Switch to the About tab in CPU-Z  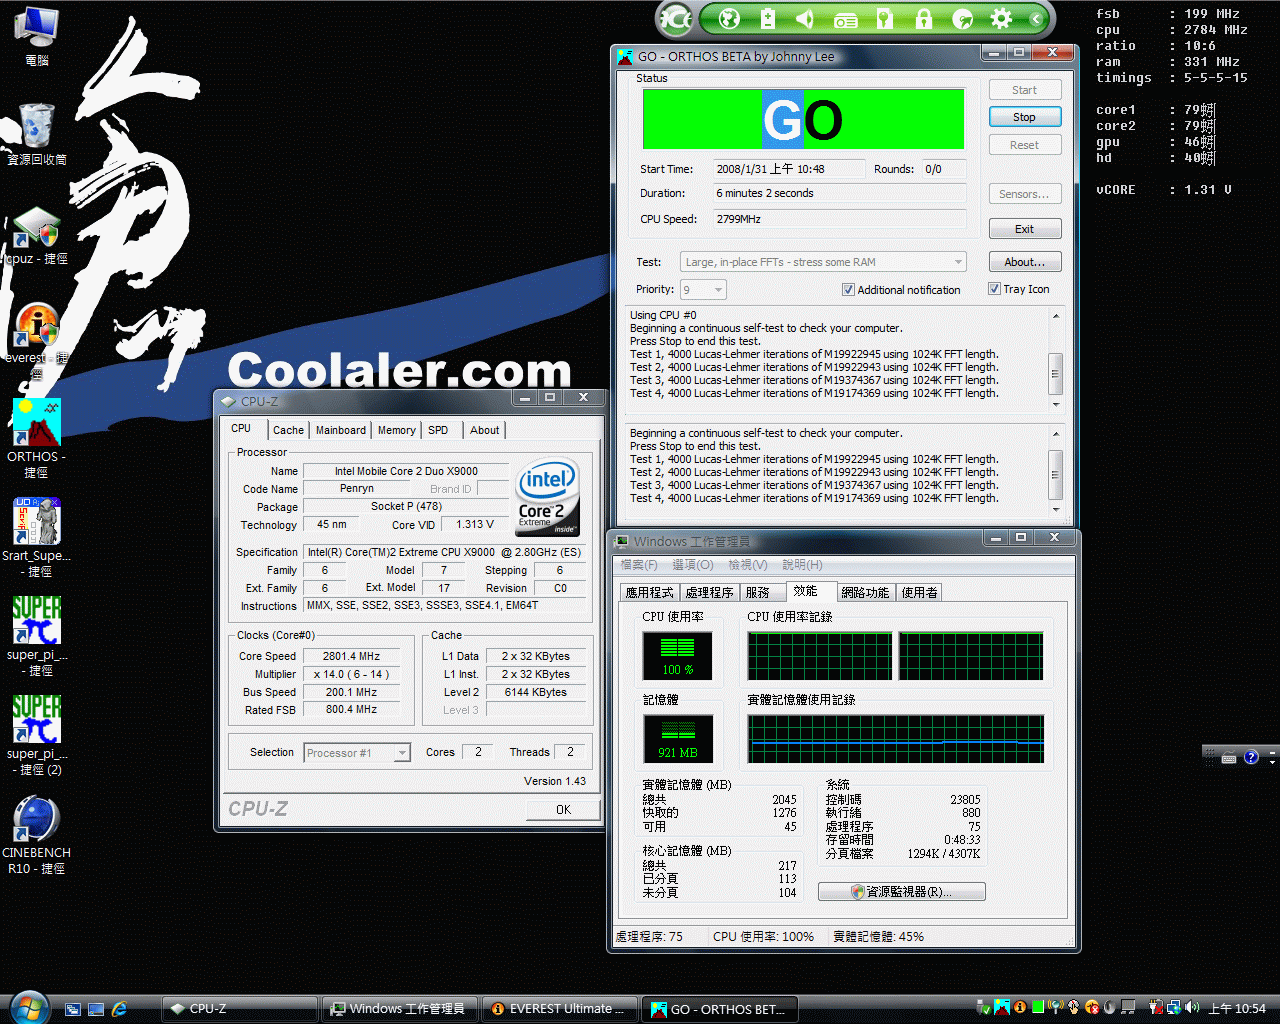[x=485, y=430]
